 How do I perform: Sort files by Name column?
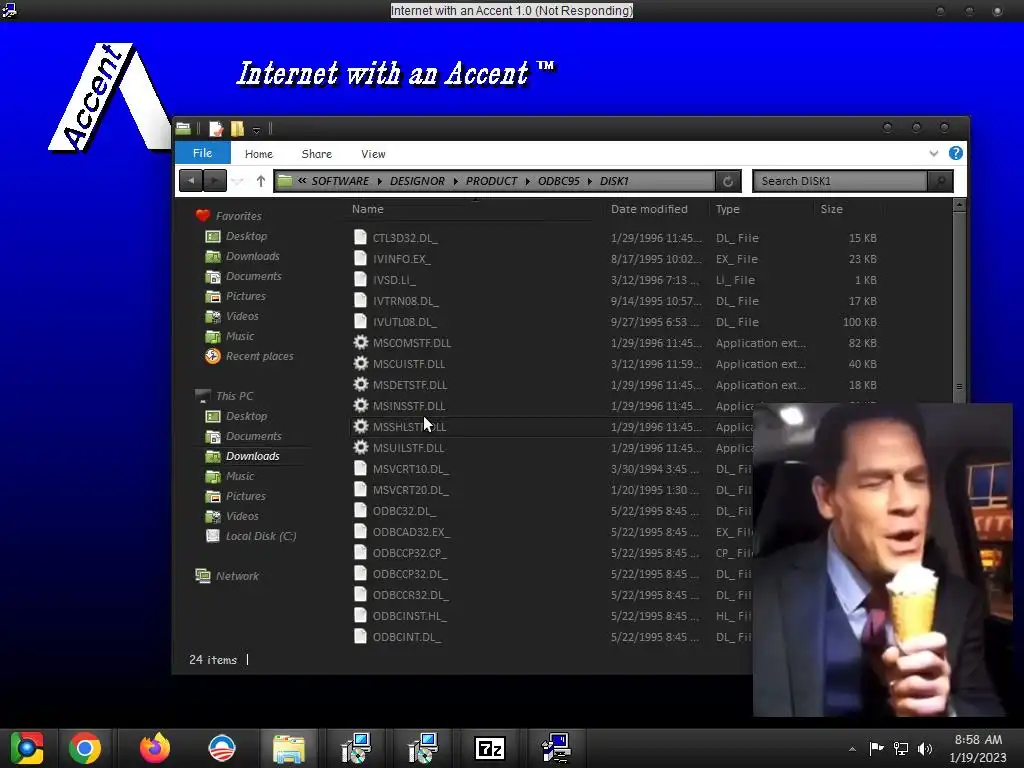click(x=368, y=209)
